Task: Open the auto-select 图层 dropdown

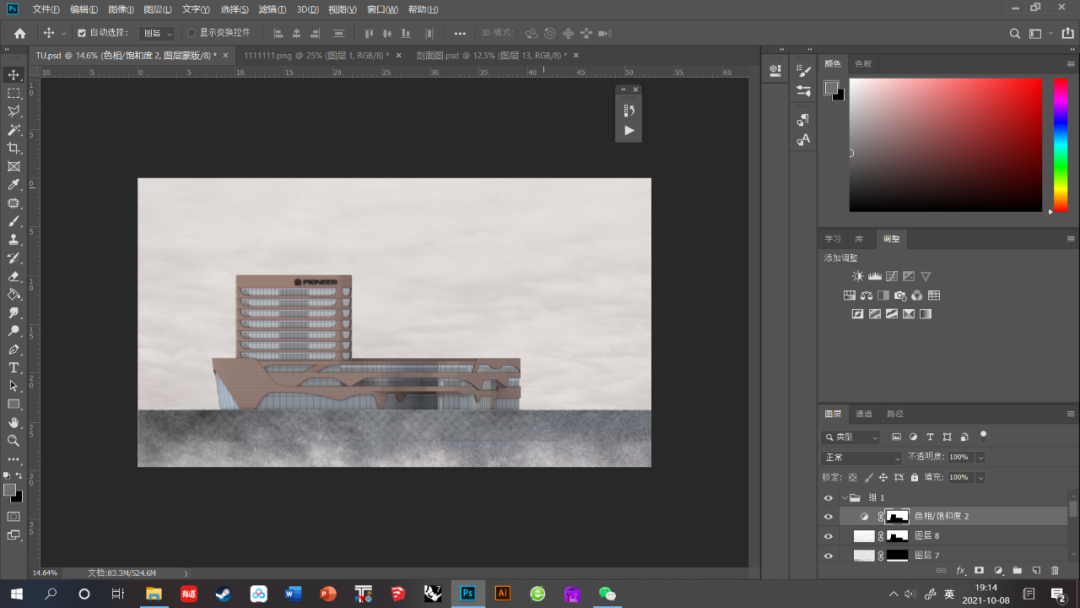Action: pos(157,33)
